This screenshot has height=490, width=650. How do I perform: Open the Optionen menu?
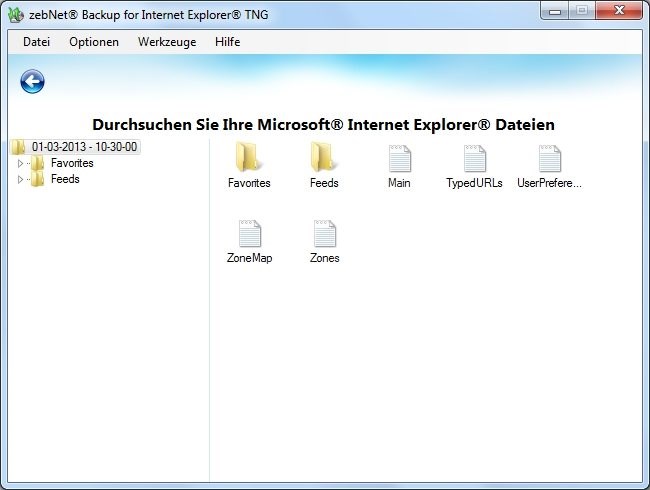[x=94, y=42]
